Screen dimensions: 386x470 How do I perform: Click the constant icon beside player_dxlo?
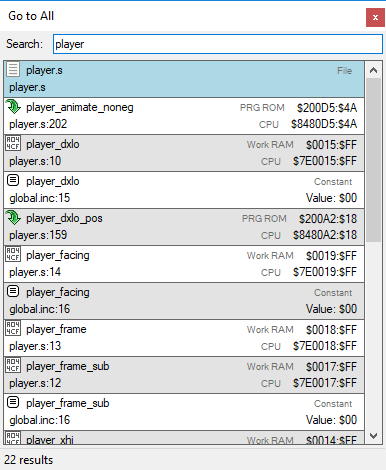click(x=13, y=180)
